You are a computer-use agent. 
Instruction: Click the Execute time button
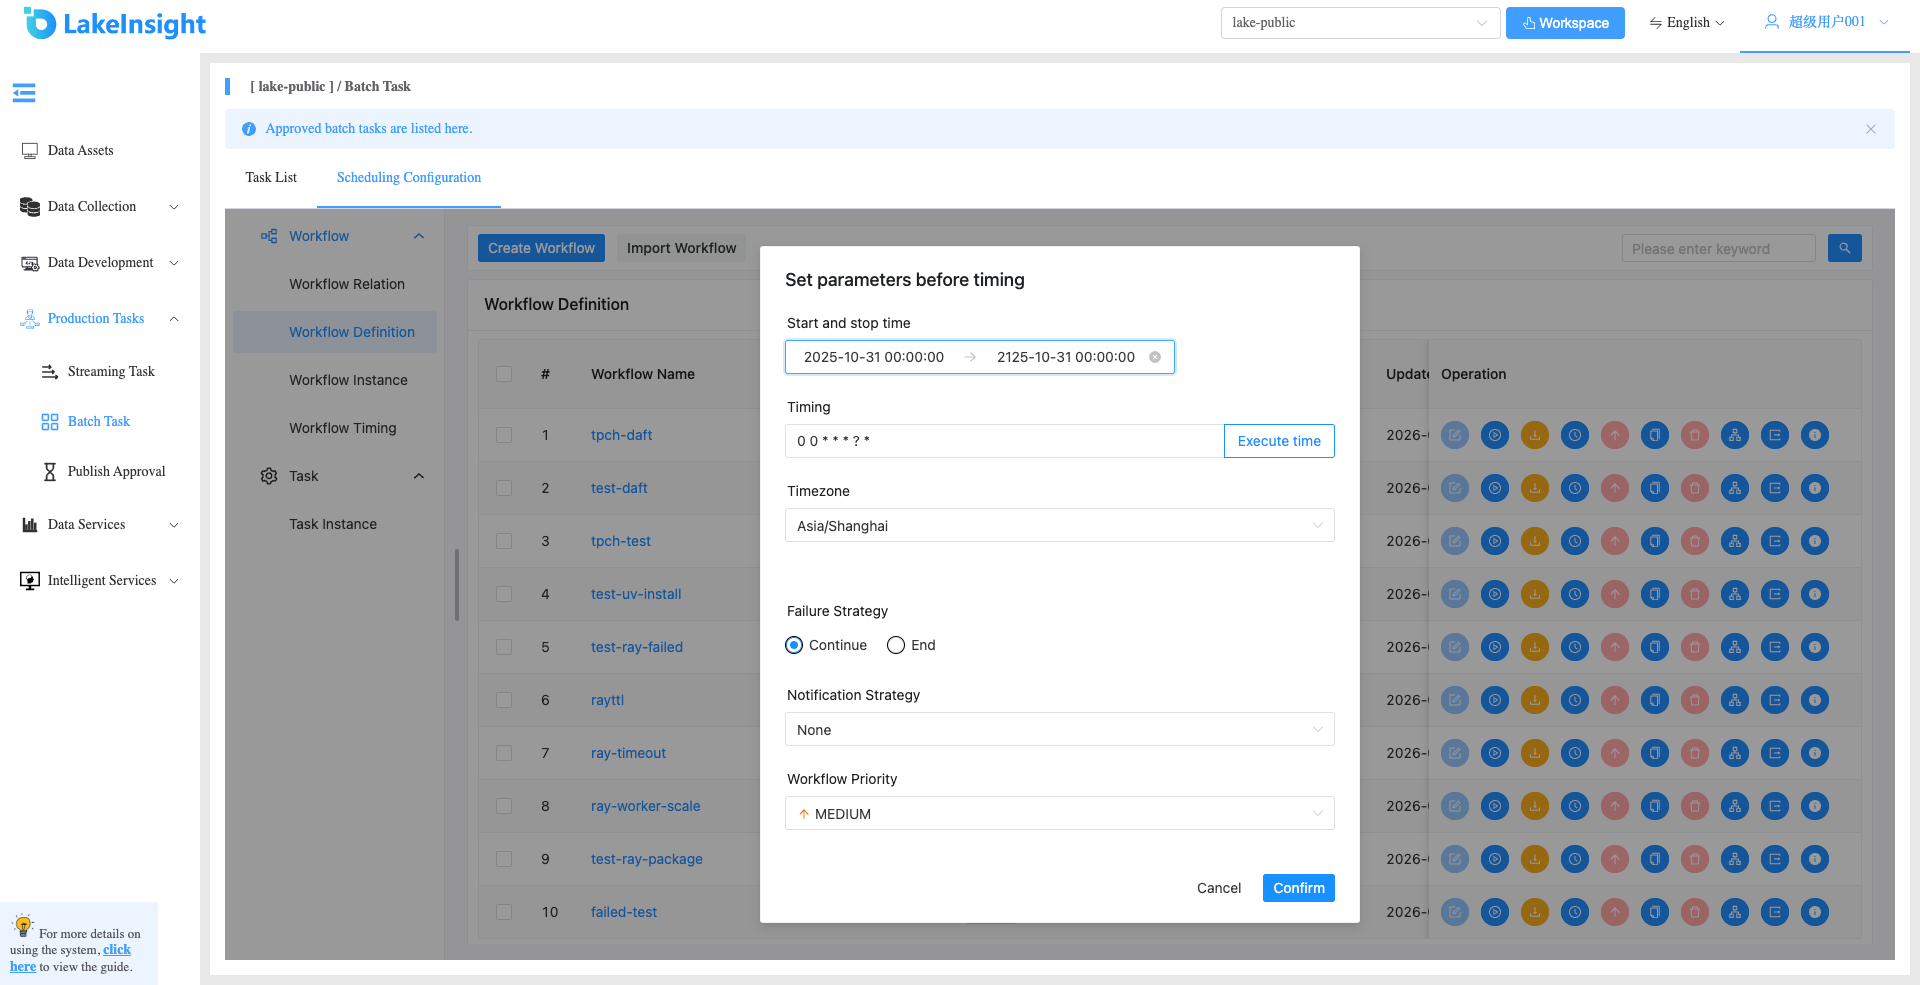point(1279,441)
